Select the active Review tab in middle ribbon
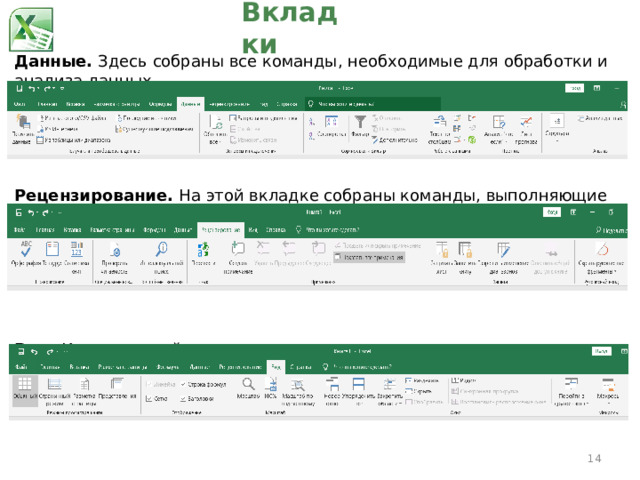This screenshot has width=640, height=480. [x=221, y=230]
